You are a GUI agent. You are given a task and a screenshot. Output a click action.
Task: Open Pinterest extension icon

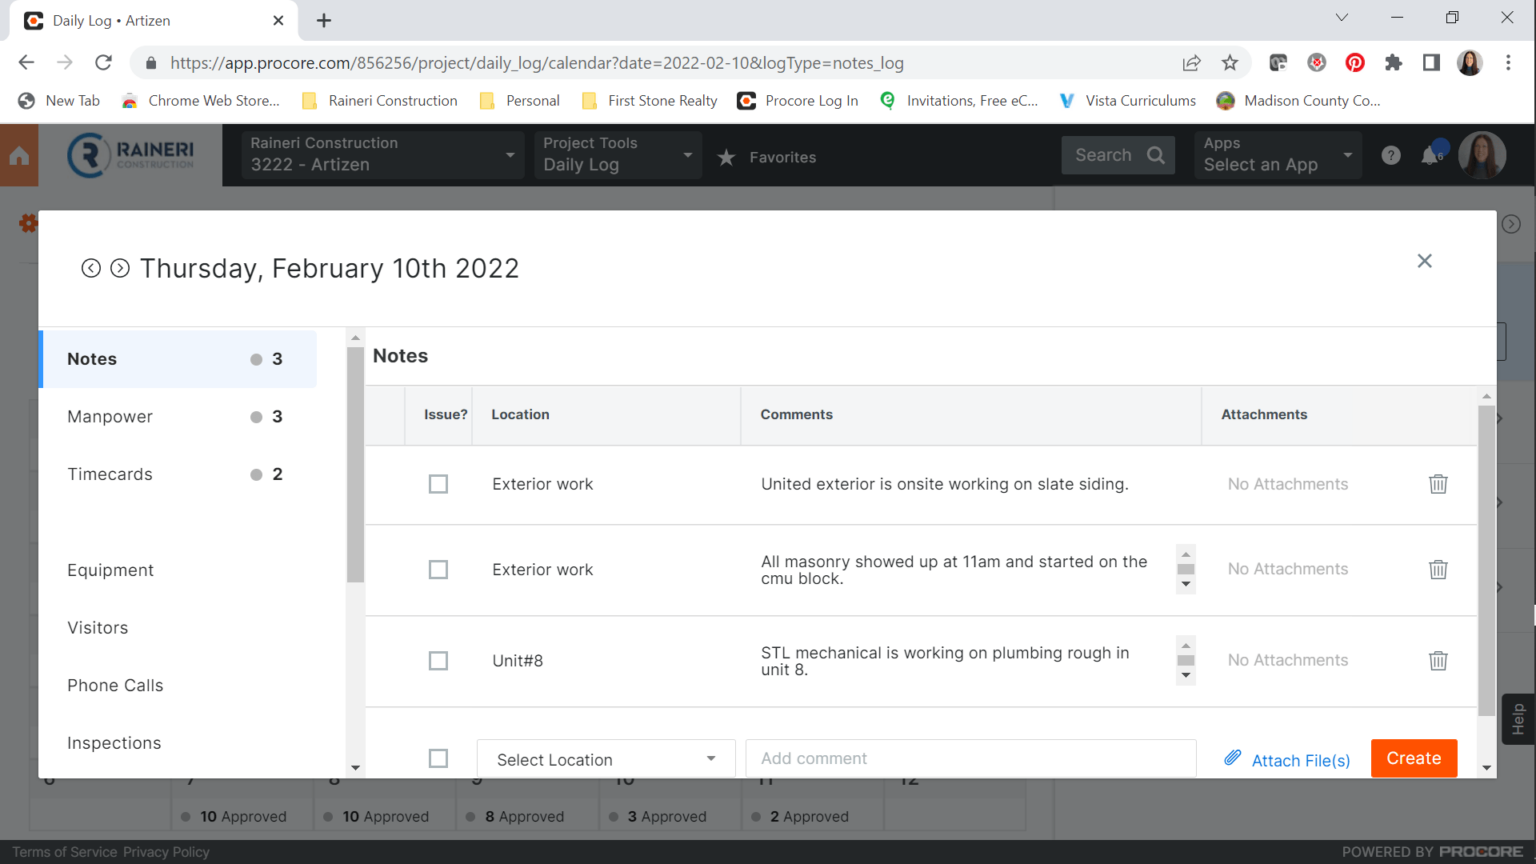(1355, 62)
